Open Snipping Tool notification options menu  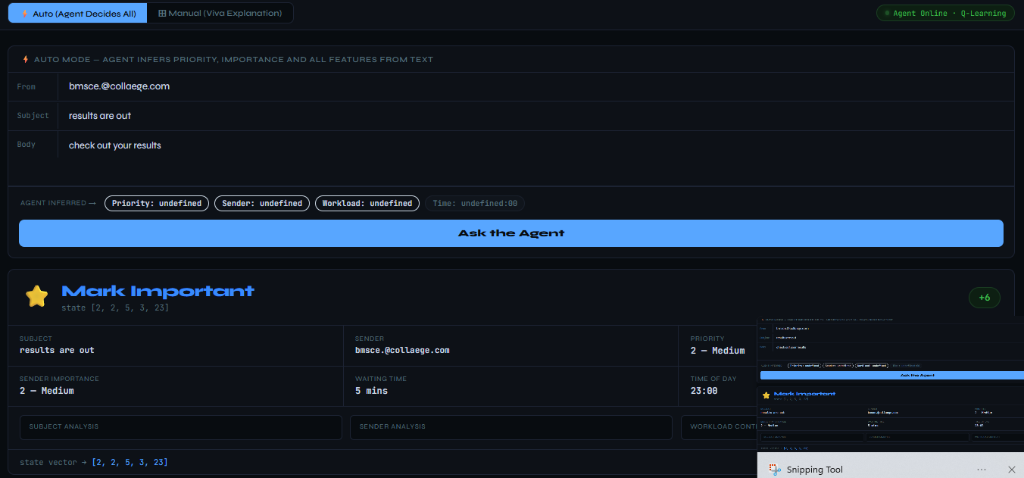point(982,470)
